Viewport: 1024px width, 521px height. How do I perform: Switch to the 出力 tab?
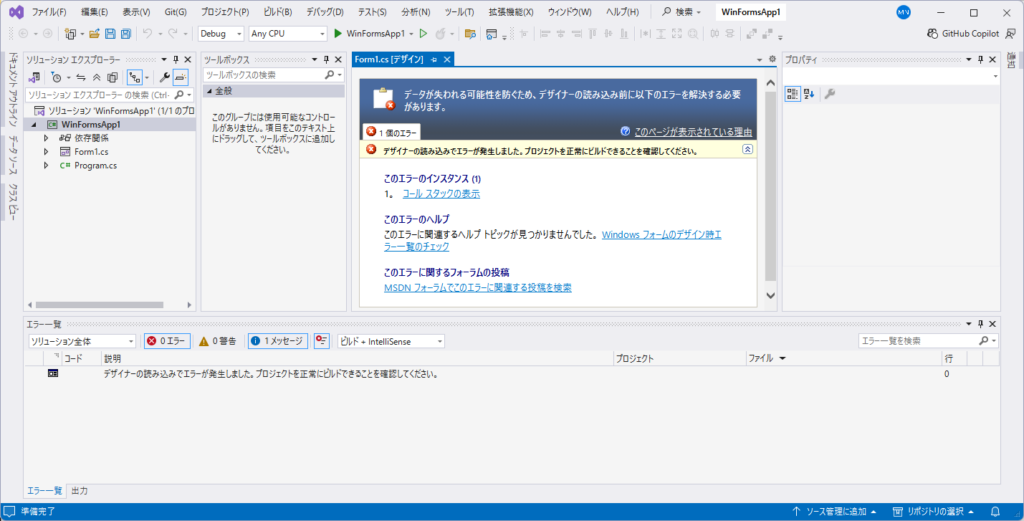[79, 491]
